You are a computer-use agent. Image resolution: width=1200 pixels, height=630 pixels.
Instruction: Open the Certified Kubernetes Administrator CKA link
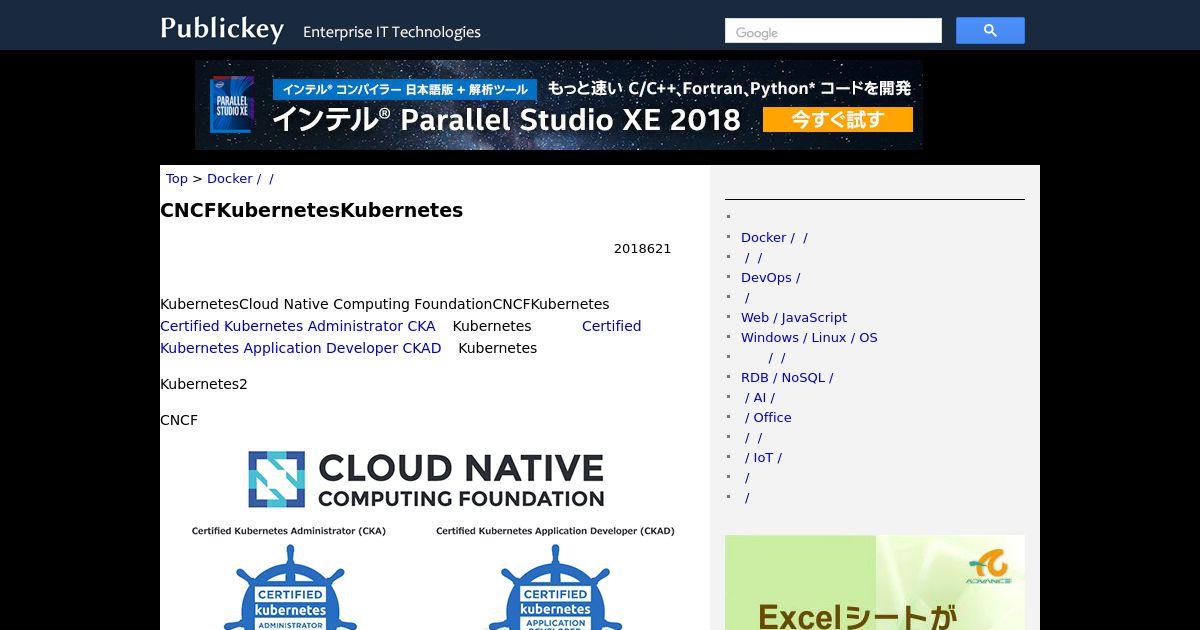point(298,326)
